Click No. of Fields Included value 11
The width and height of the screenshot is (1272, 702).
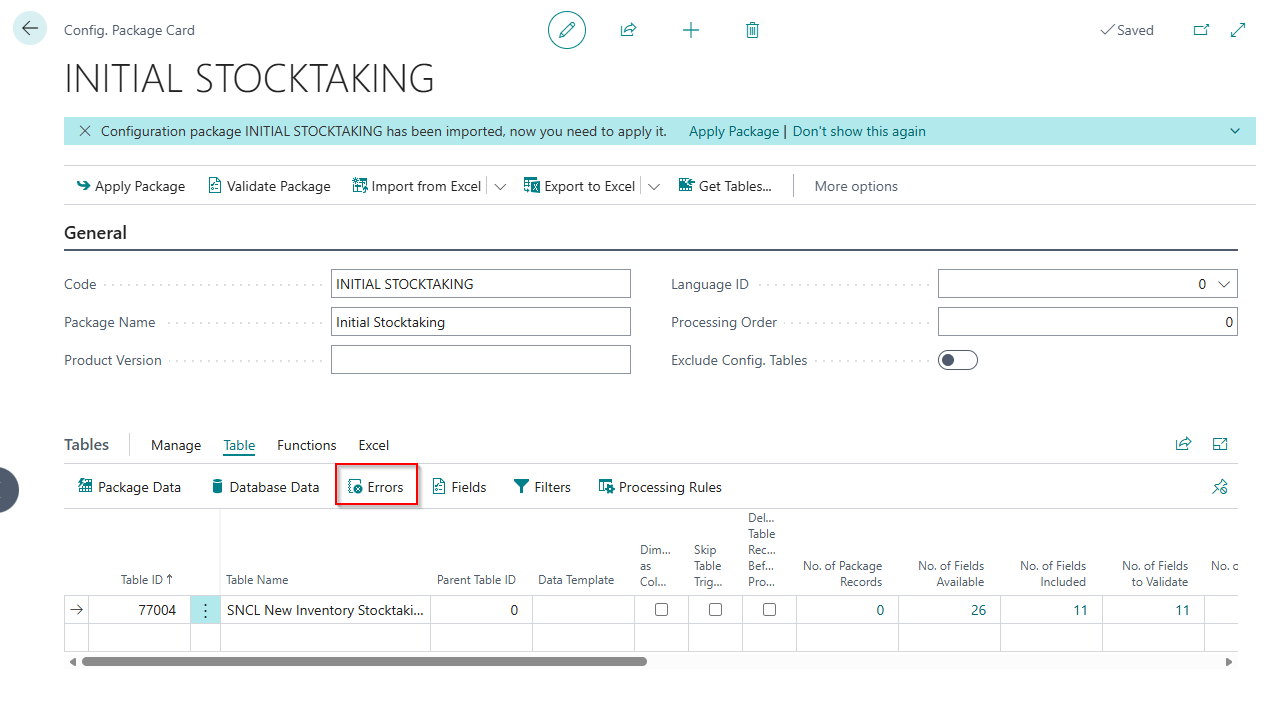point(1080,610)
